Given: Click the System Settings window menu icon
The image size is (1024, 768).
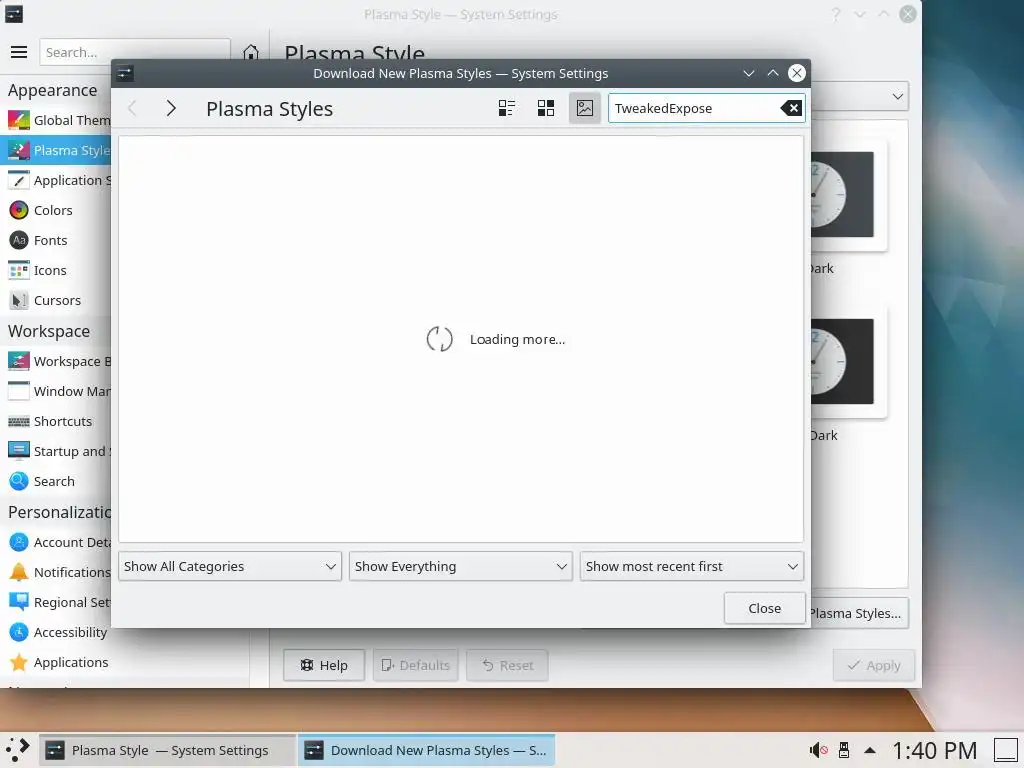Looking at the screenshot, I should coord(14,14).
